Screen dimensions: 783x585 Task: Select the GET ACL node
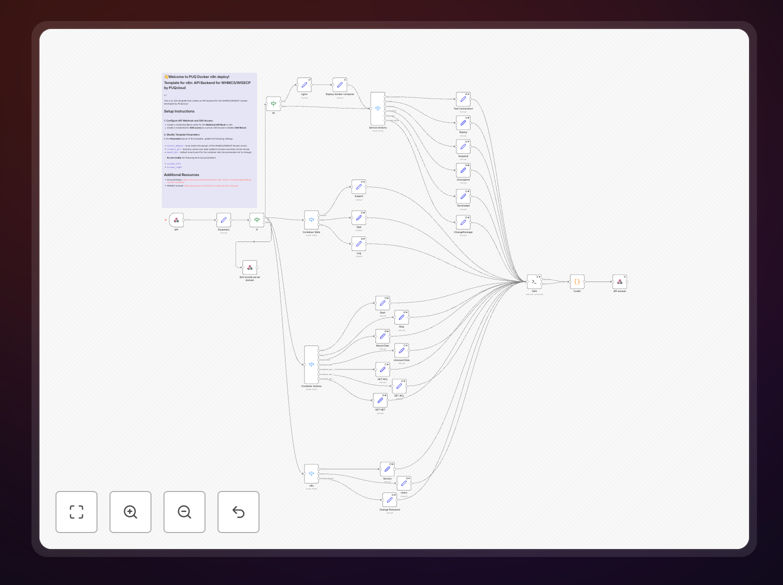pyautogui.click(x=383, y=370)
